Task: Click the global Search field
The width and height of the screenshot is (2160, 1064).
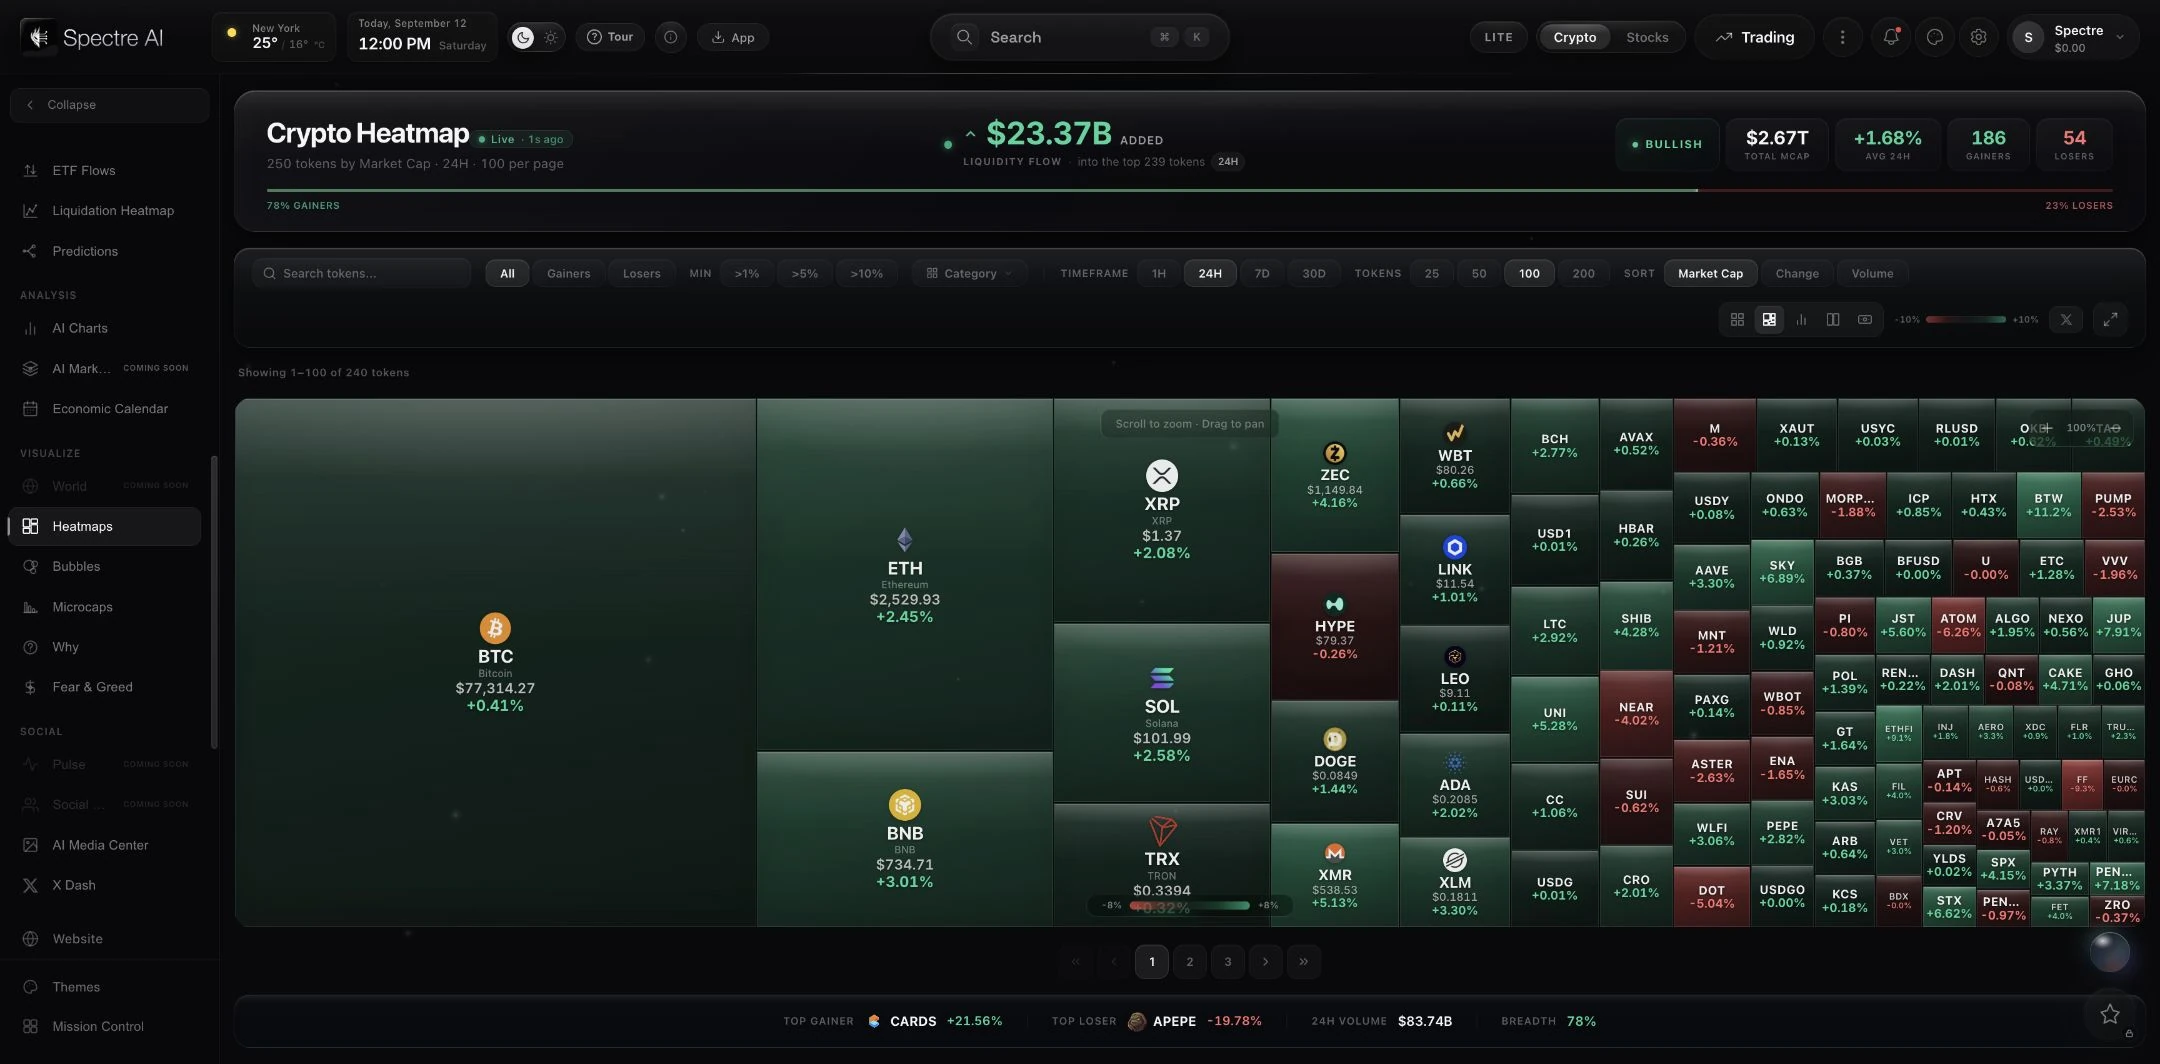Action: coord(1079,37)
